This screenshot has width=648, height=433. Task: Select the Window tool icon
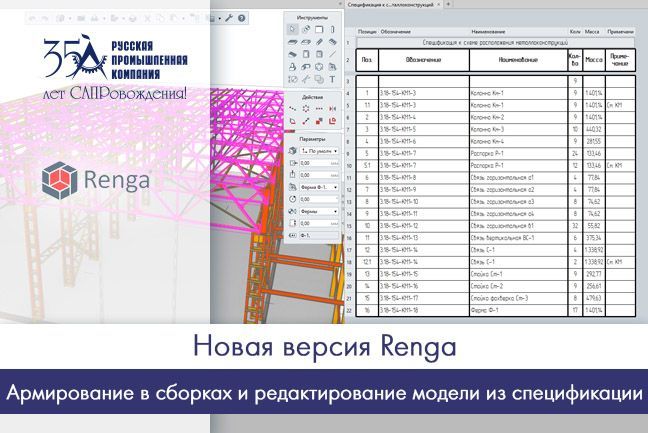pyautogui.click(x=319, y=54)
